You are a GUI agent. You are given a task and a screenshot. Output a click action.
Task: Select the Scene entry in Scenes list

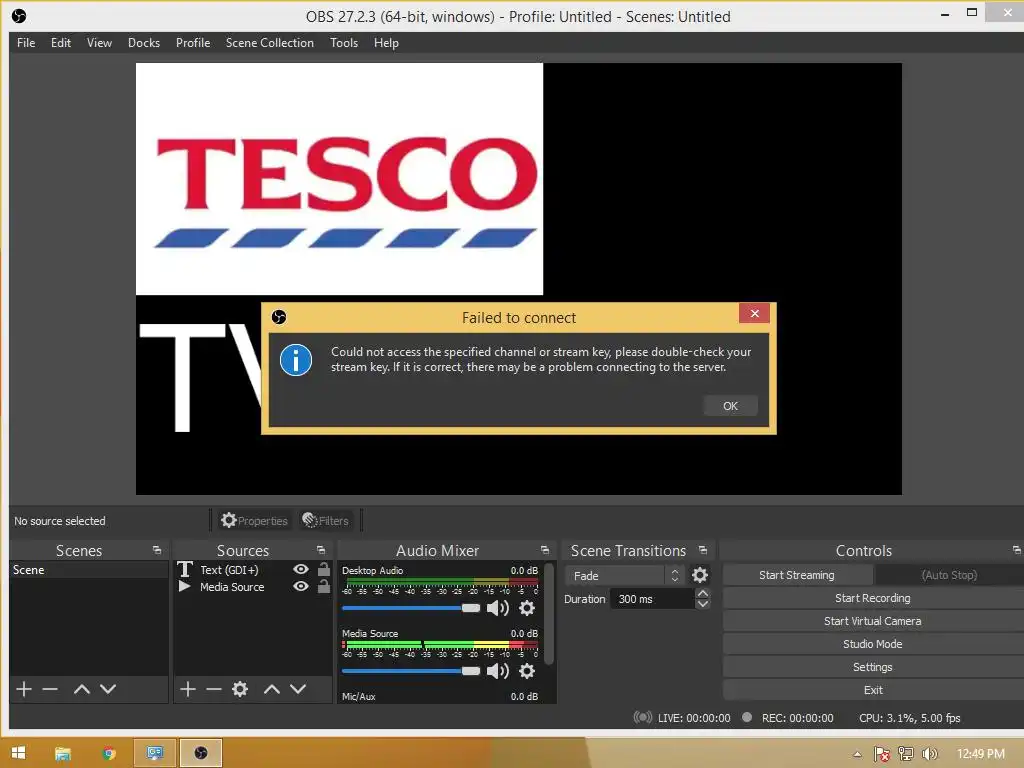(89, 569)
